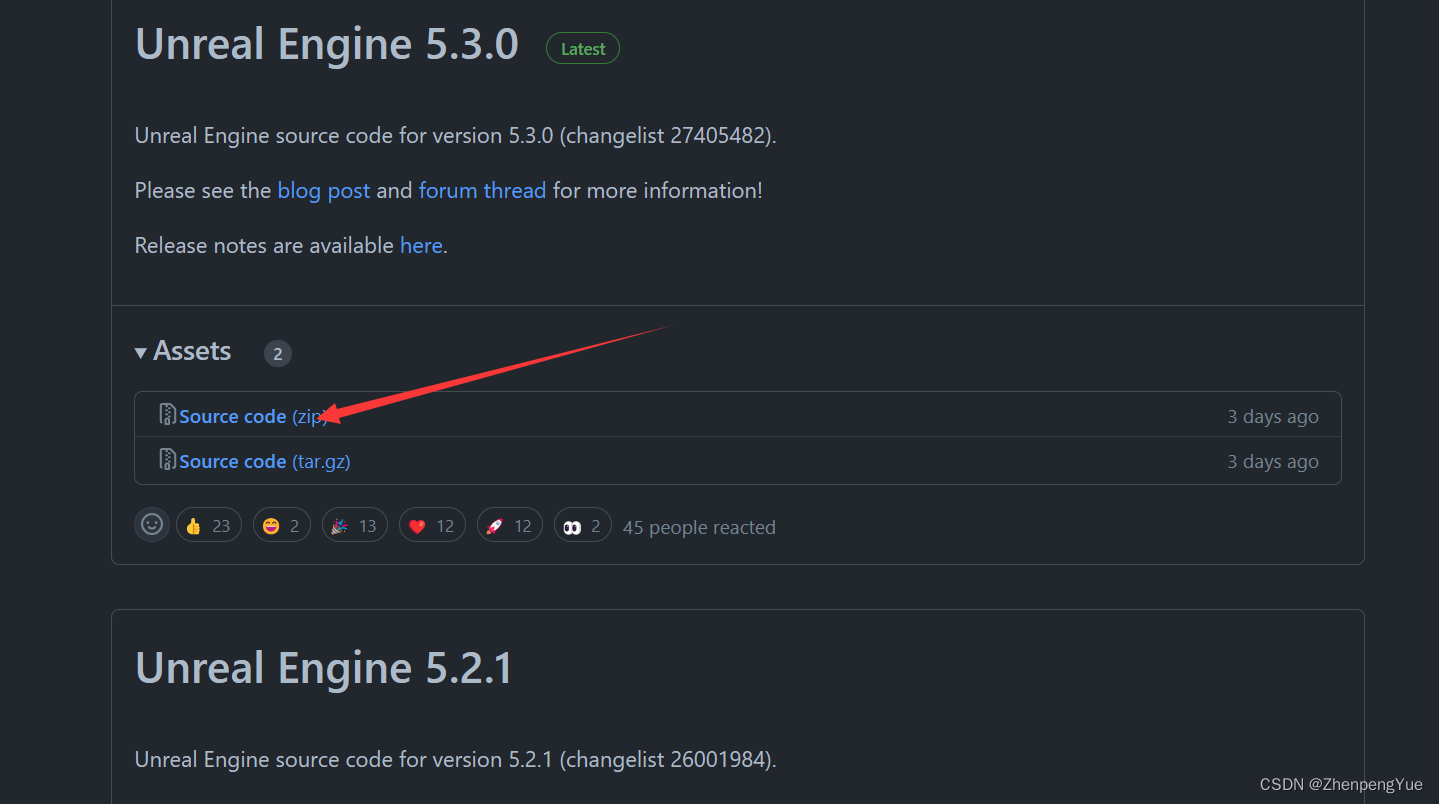Open the smiley add-reaction picker
This screenshot has width=1439, height=804.
click(x=152, y=525)
